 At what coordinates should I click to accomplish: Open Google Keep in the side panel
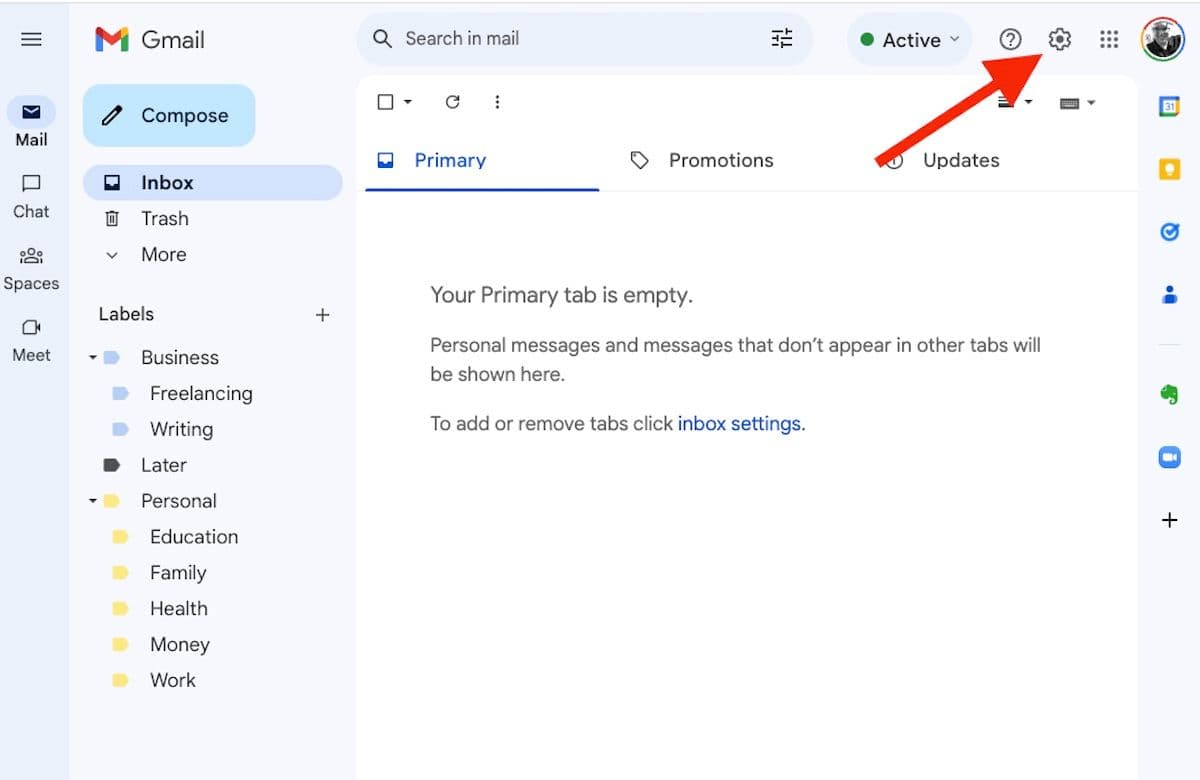tap(1169, 168)
